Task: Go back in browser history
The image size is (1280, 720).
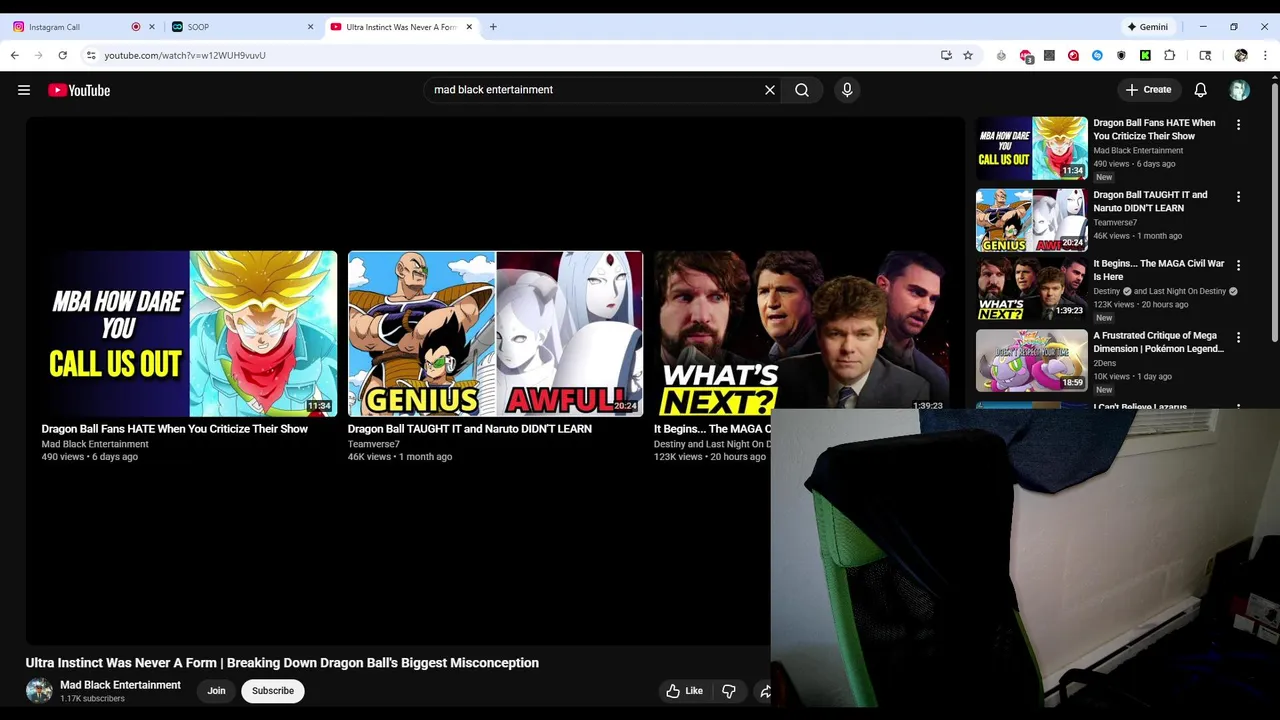Action: (14, 55)
